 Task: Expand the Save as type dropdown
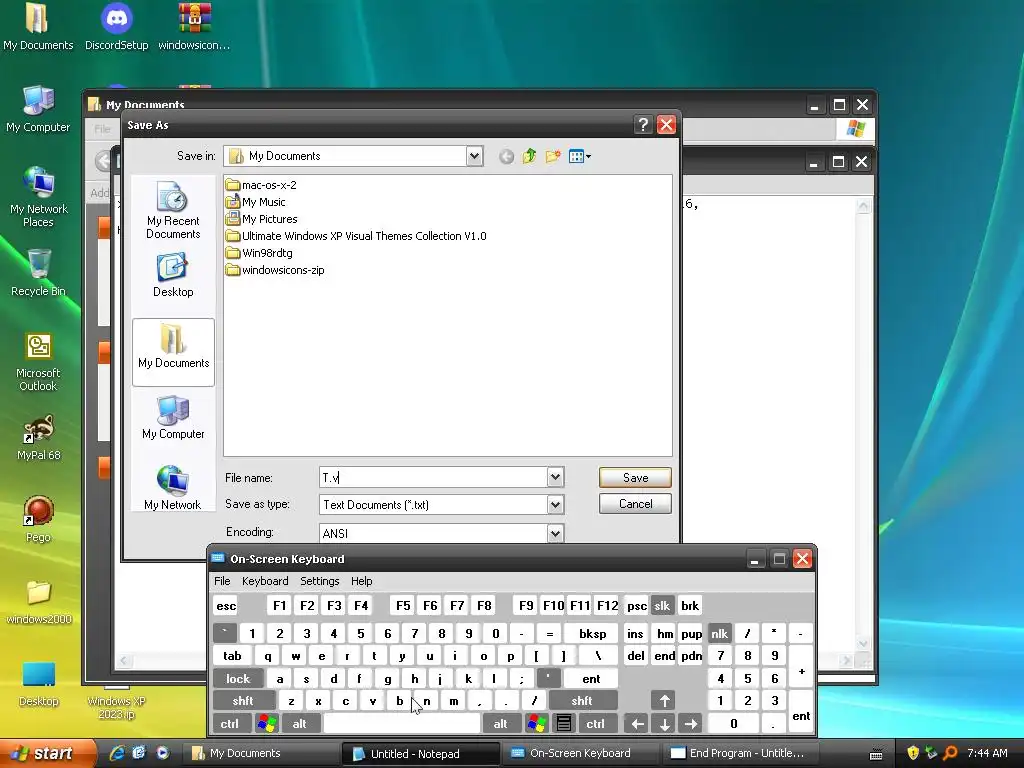pos(555,504)
